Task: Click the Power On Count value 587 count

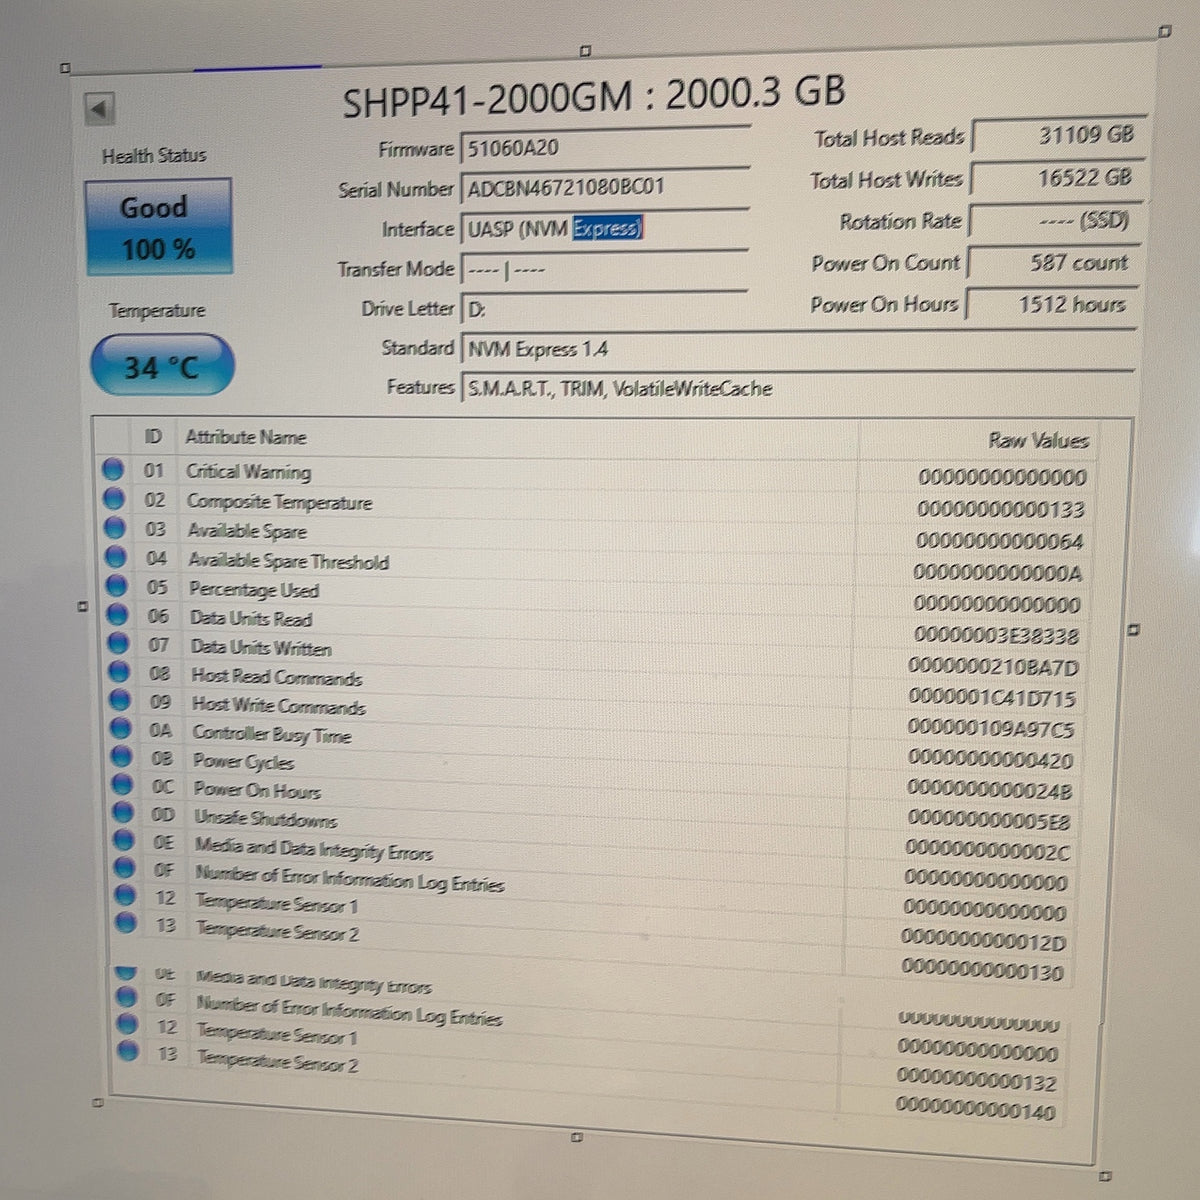Action: click(x=1052, y=263)
